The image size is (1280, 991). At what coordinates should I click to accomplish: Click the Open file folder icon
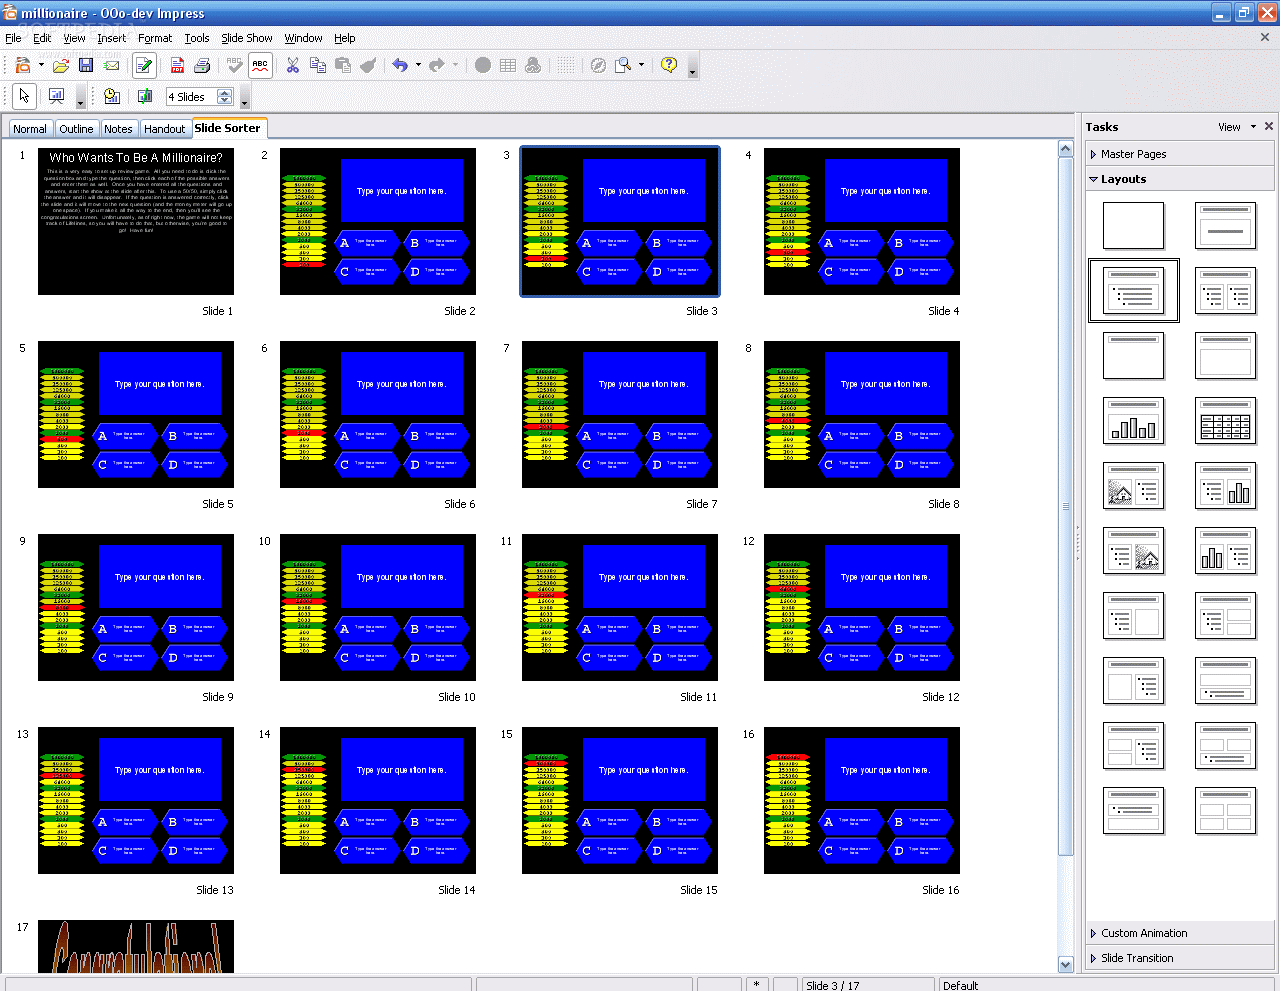point(61,65)
